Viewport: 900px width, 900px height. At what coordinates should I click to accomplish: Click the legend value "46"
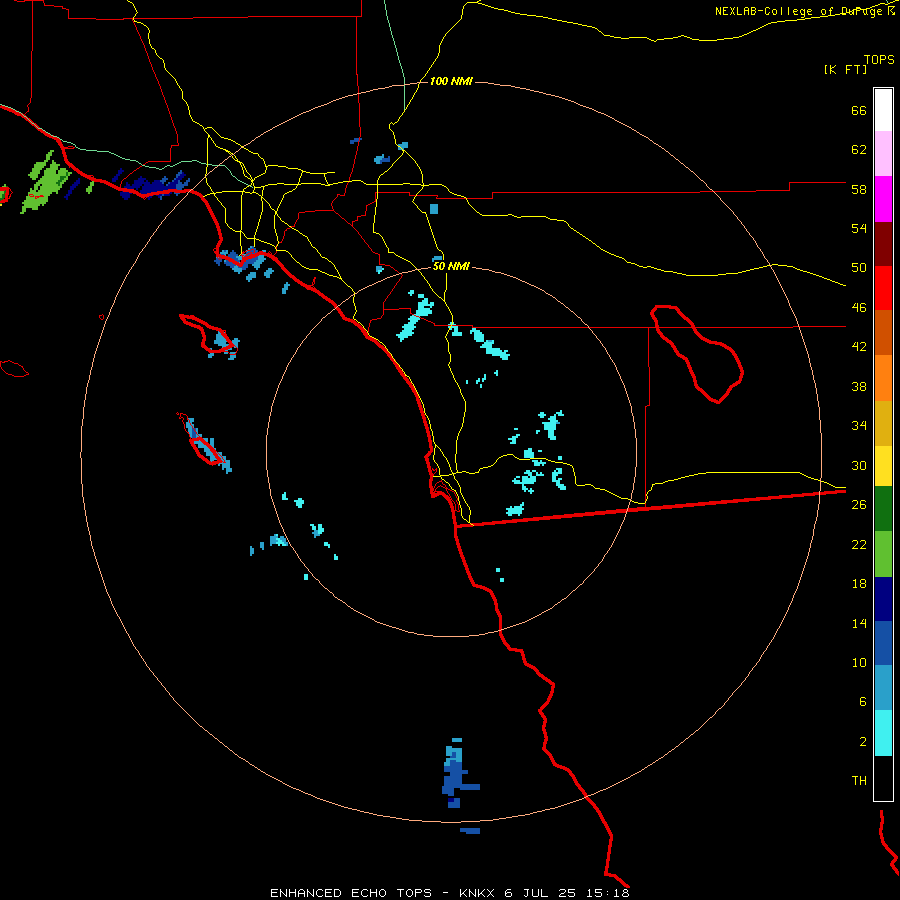point(859,308)
